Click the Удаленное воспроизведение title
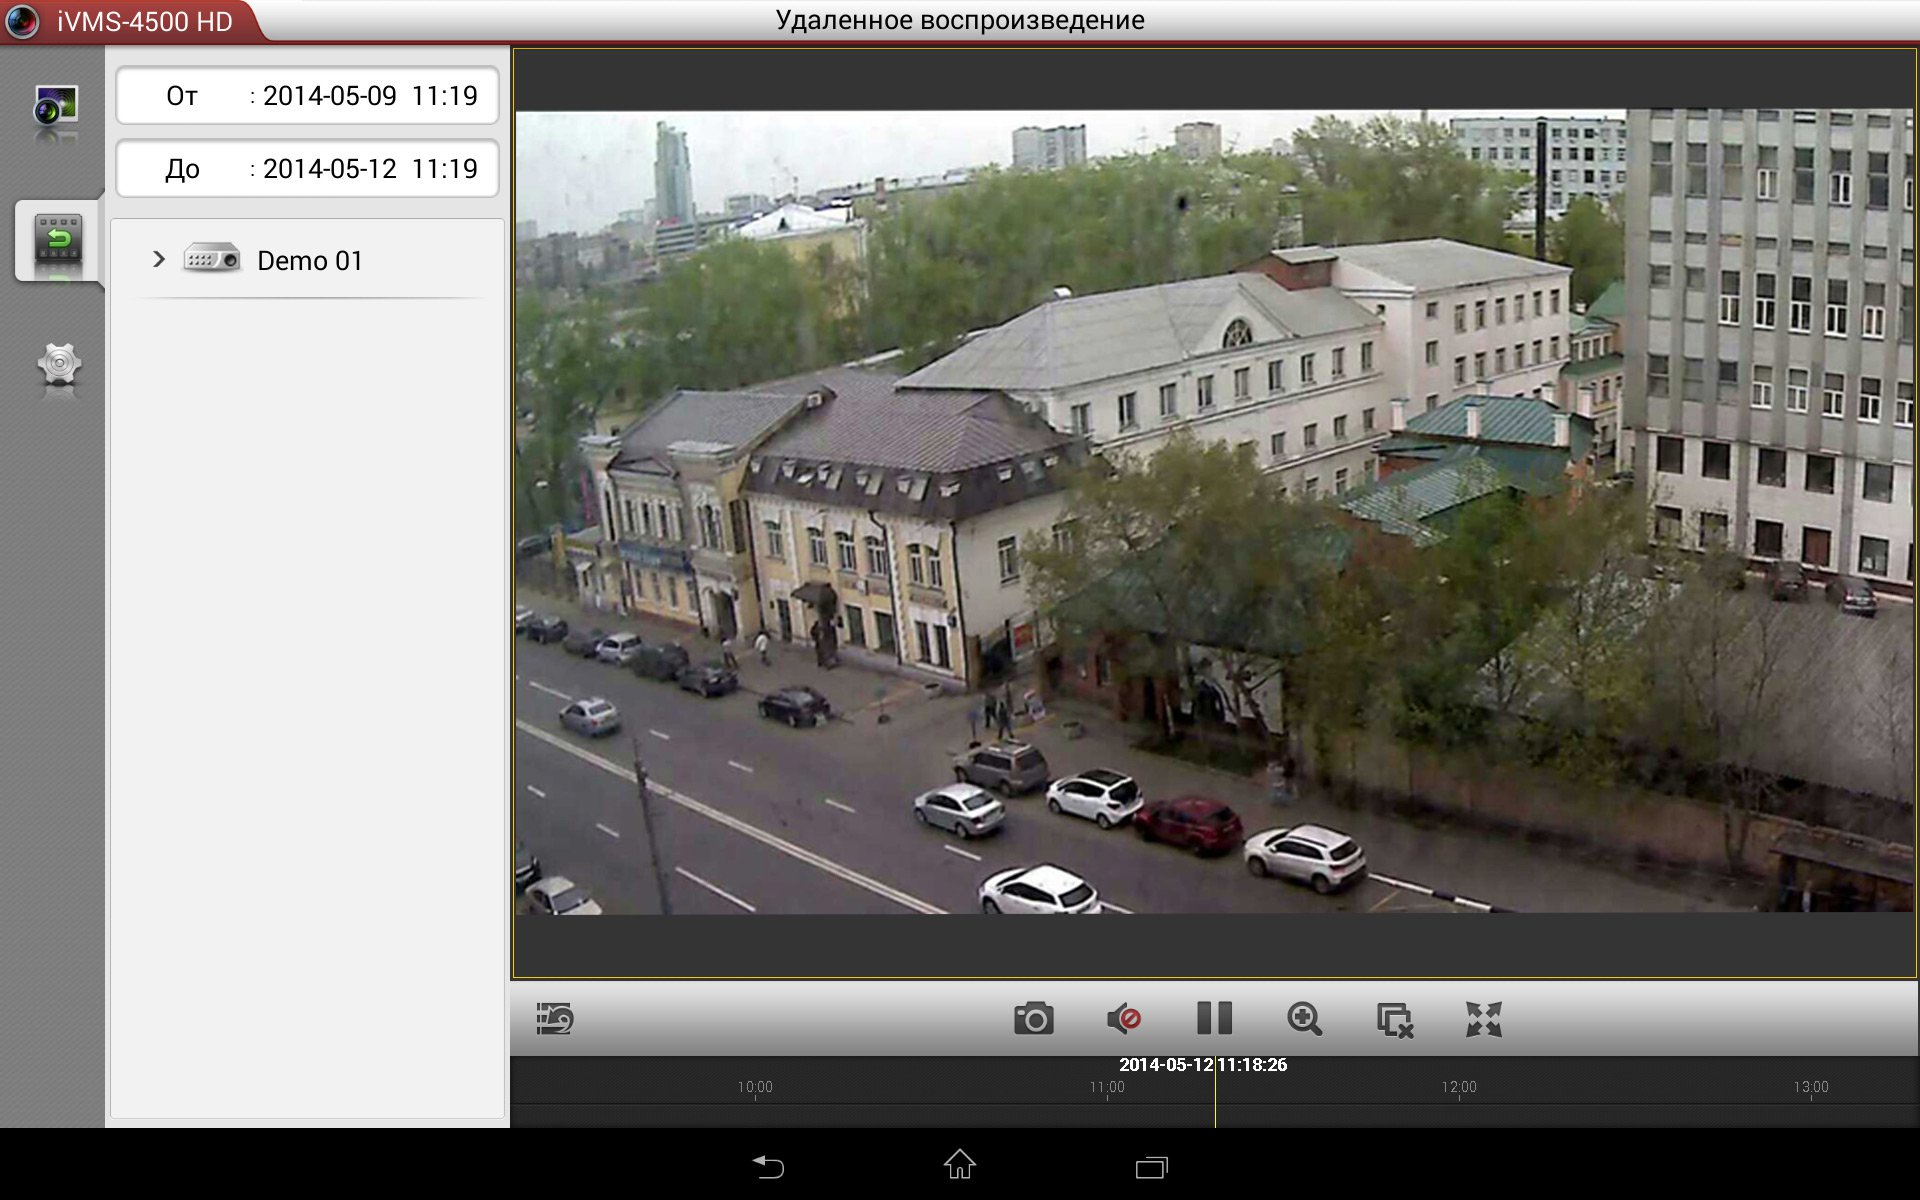Viewport: 1920px width, 1200px height. (960, 20)
